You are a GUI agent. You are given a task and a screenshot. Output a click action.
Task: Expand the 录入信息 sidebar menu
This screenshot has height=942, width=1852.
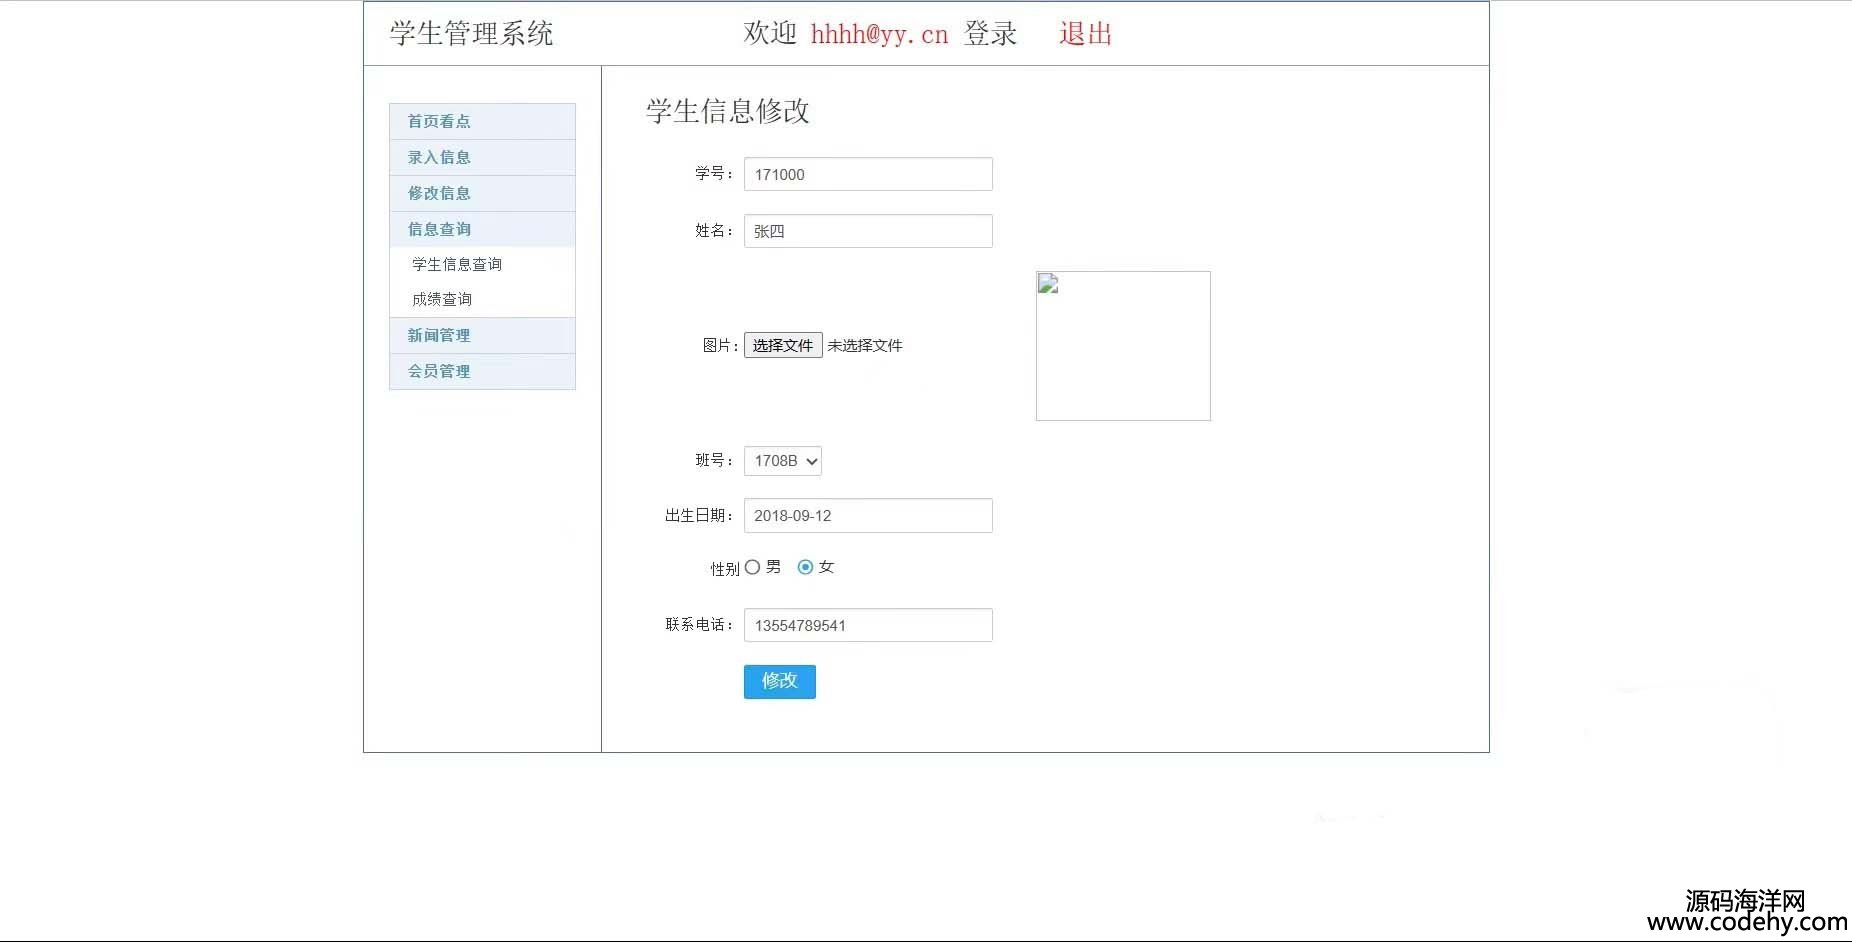coord(439,157)
